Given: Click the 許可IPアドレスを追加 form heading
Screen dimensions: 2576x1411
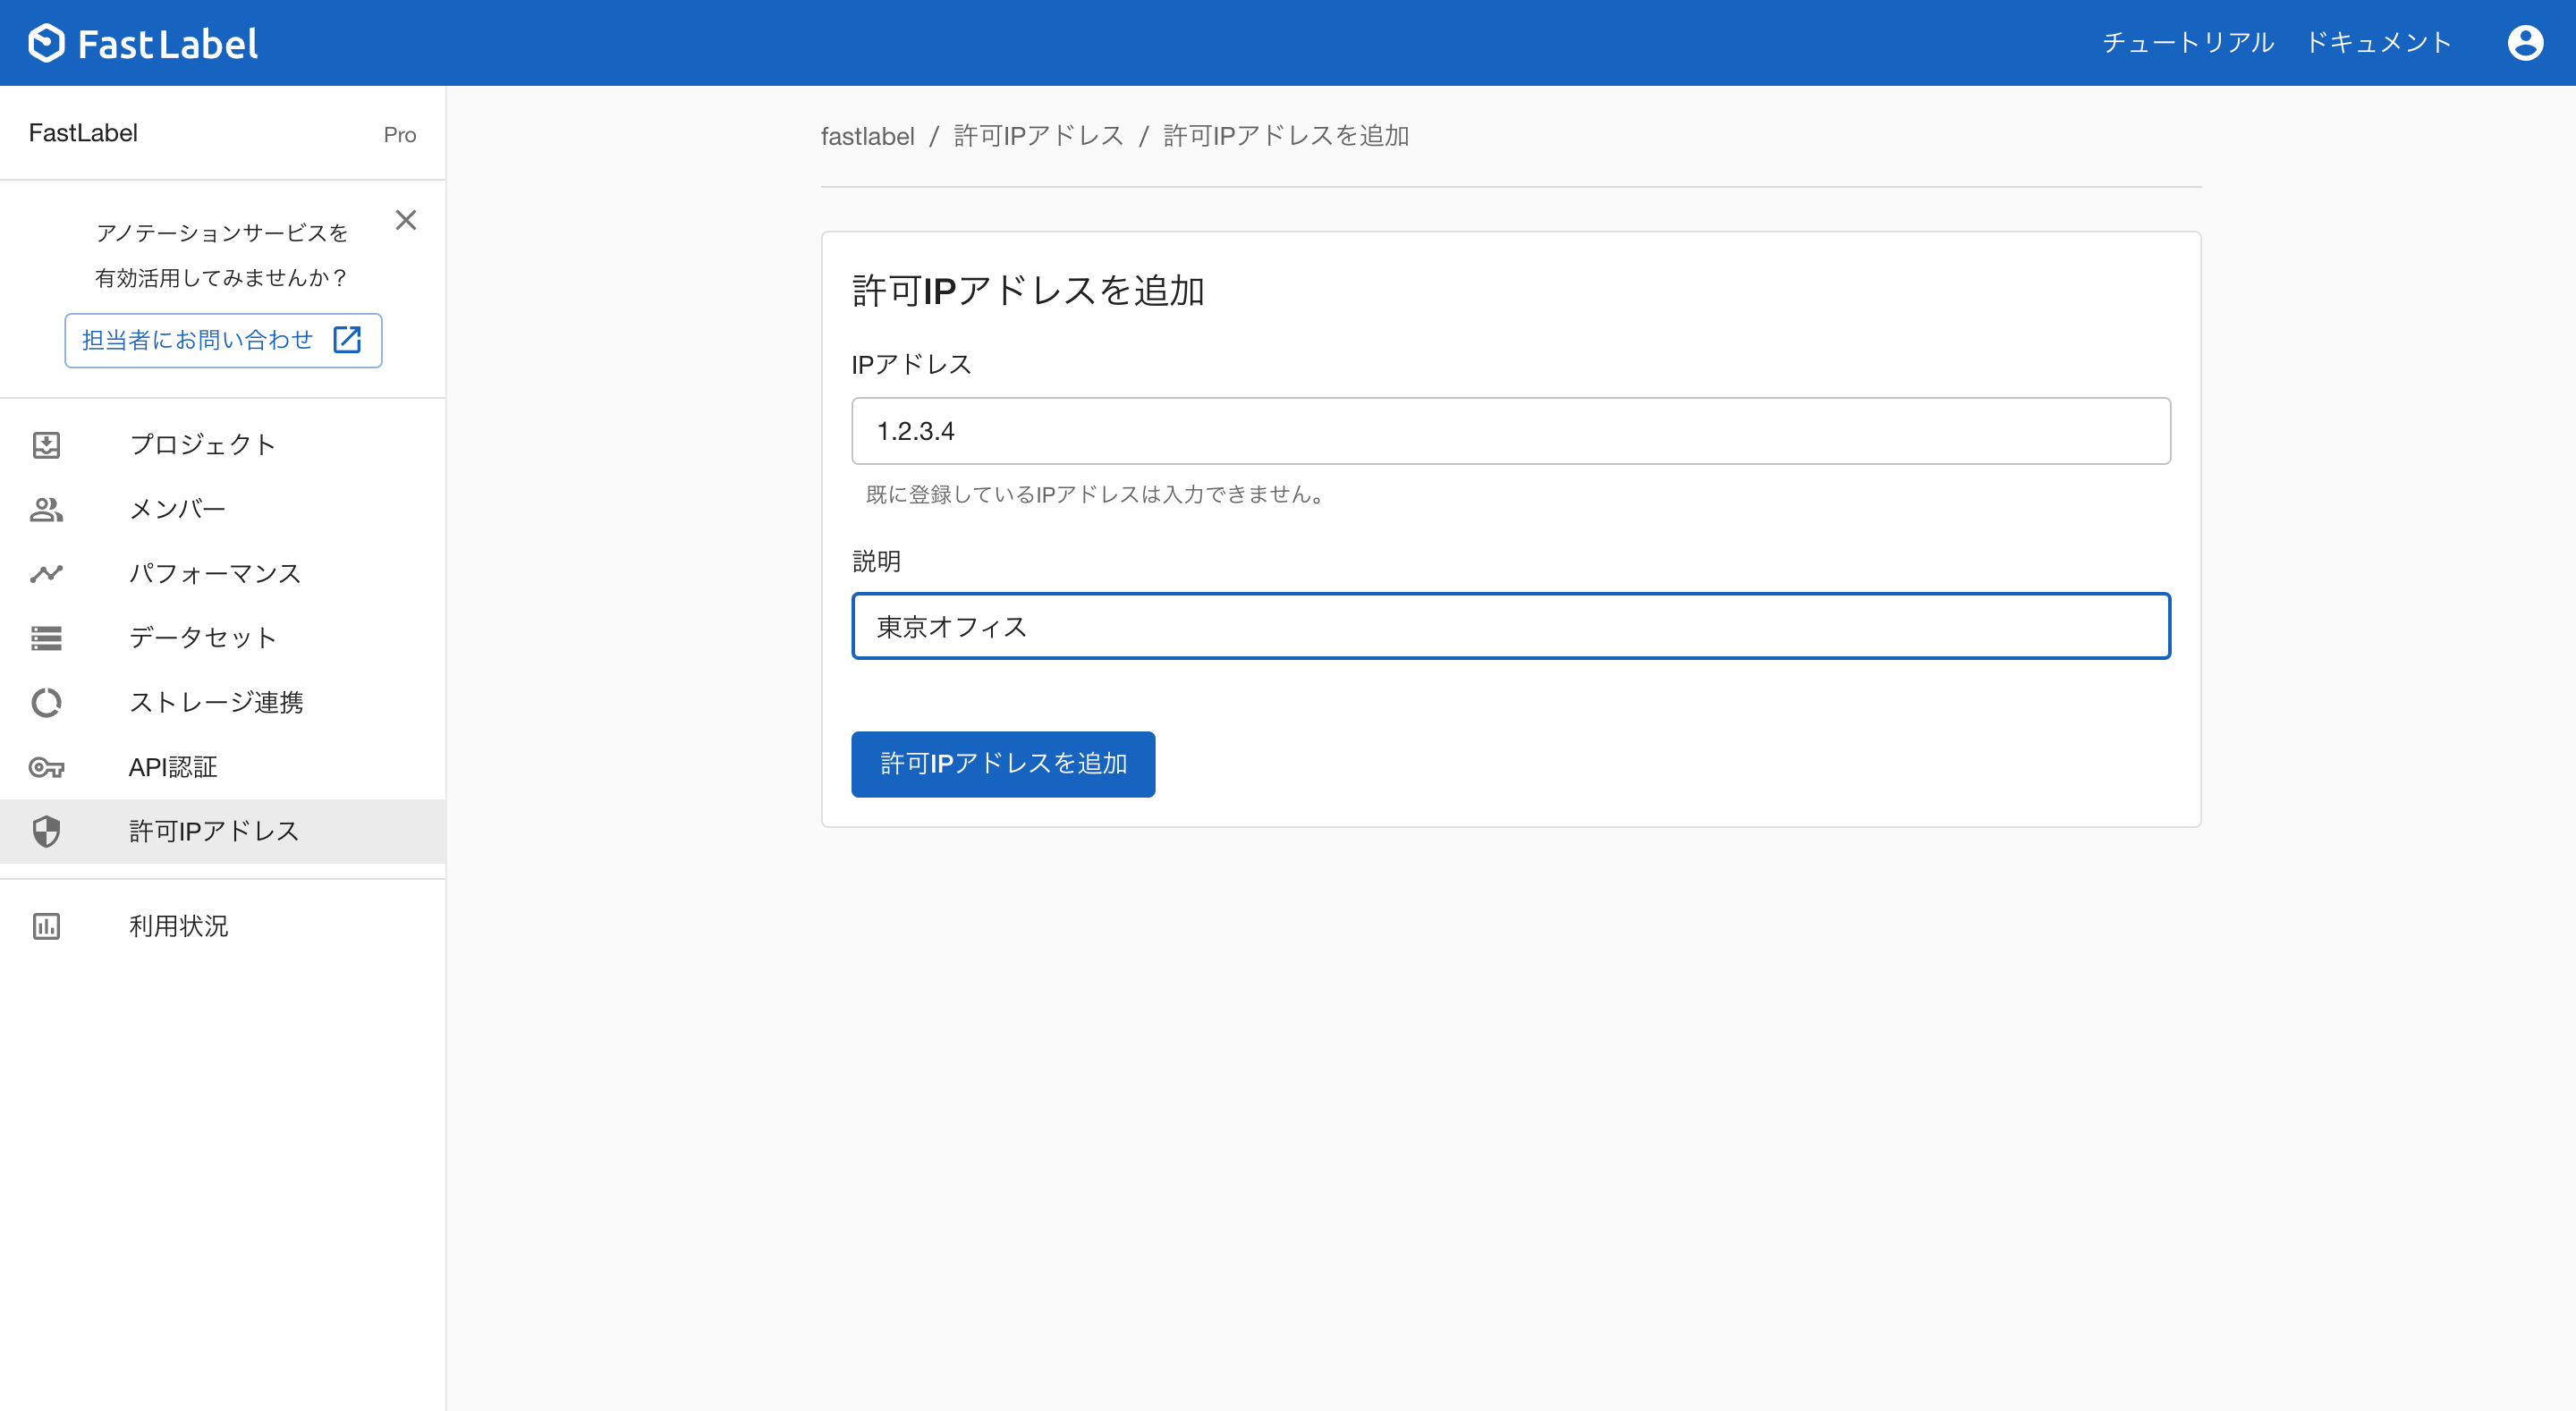Looking at the screenshot, I should [x=1028, y=291].
